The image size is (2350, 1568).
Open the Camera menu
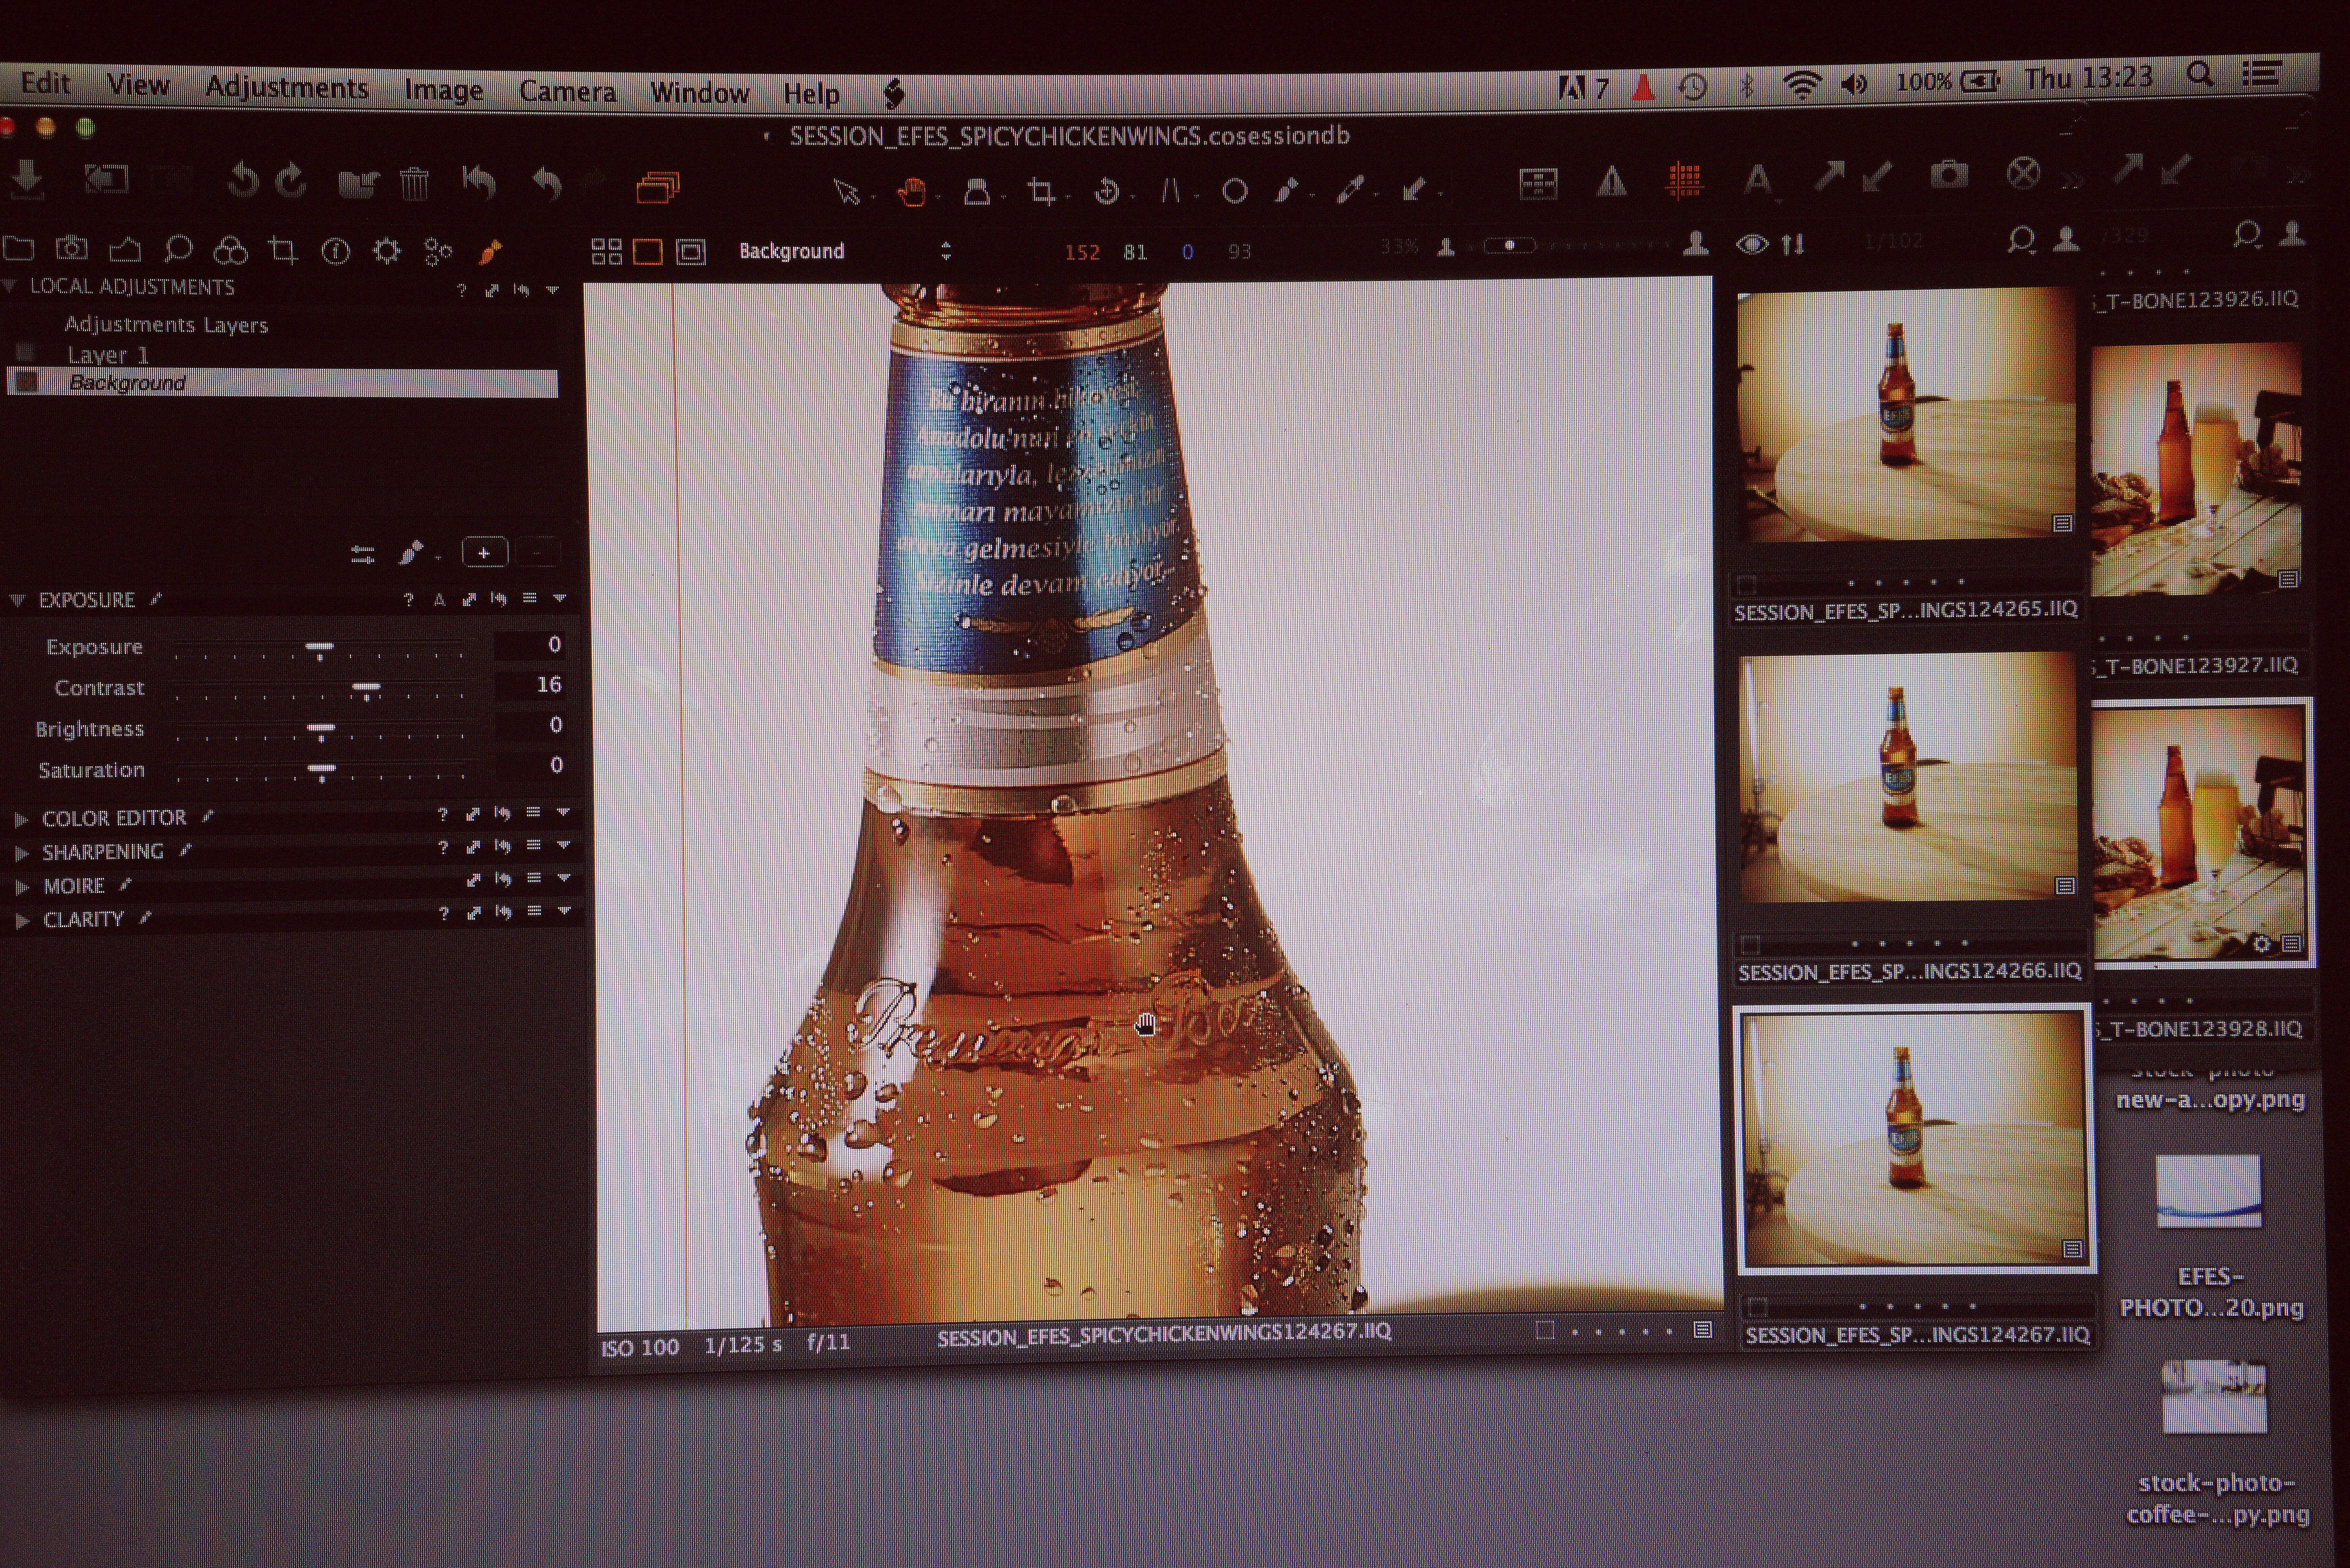[x=567, y=91]
